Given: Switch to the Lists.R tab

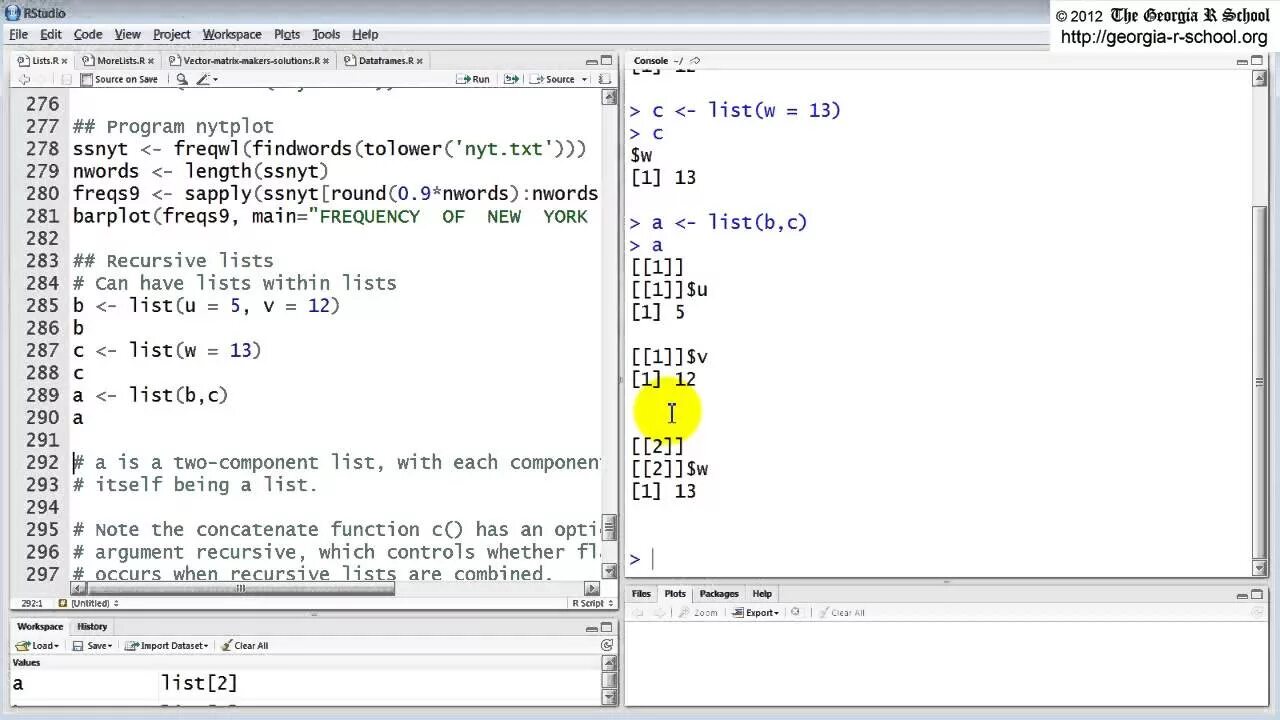Looking at the screenshot, I should (x=45, y=60).
